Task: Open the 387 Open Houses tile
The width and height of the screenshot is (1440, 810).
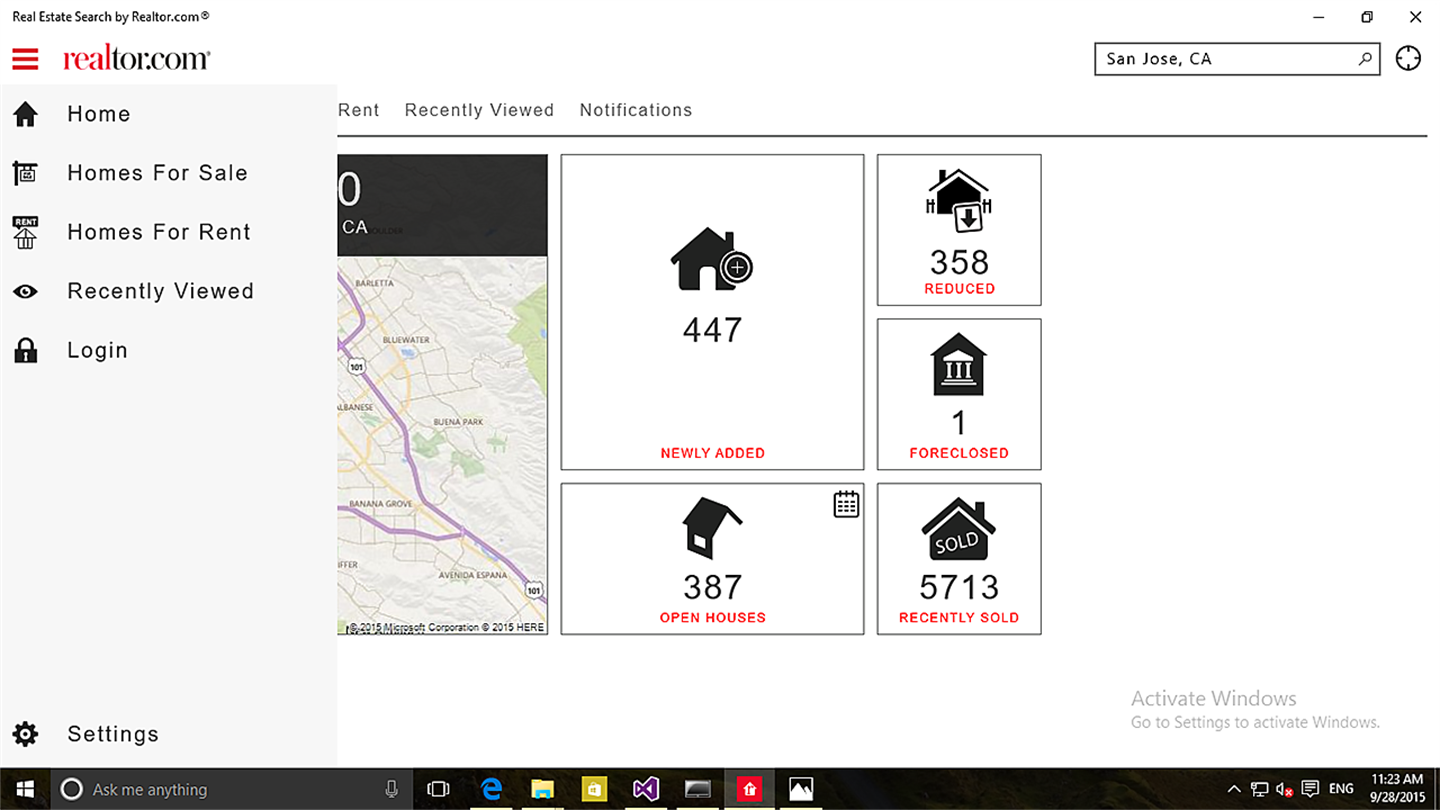Action: tap(712, 559)
